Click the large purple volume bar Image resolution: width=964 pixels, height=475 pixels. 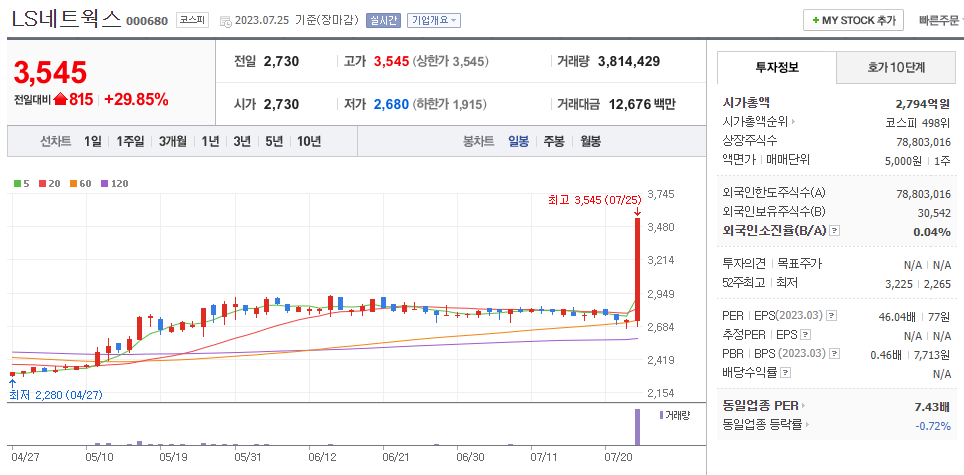pos(638,426)
